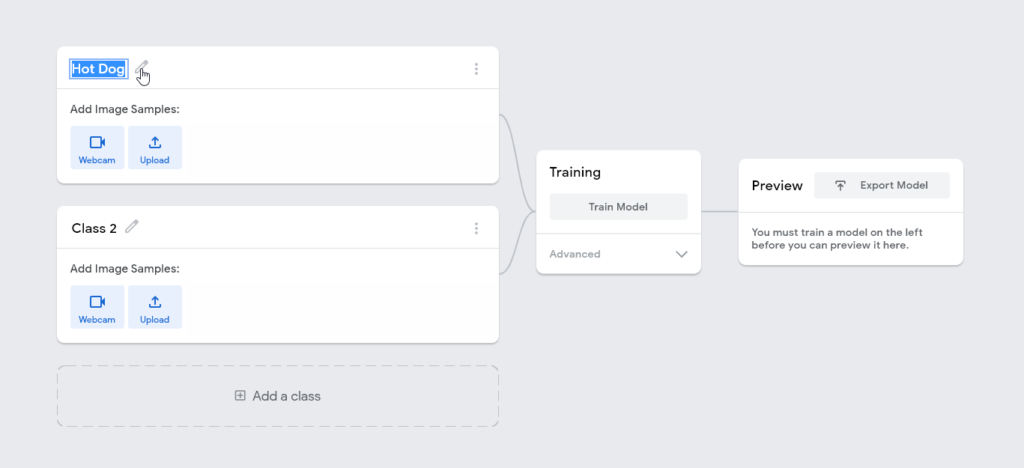The image size is (1024, 468).
Task: Click the Add a class text label
Action: 287,396
